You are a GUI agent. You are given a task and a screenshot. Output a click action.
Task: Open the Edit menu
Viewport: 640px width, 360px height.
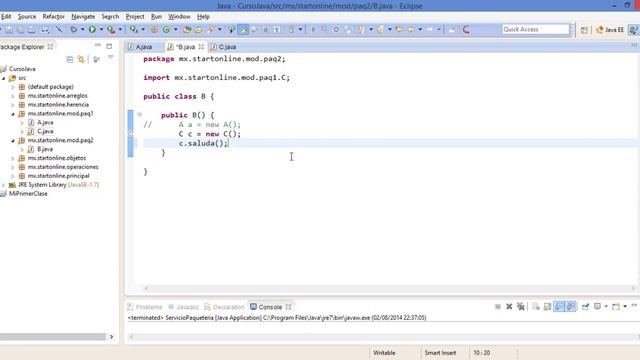6,16
